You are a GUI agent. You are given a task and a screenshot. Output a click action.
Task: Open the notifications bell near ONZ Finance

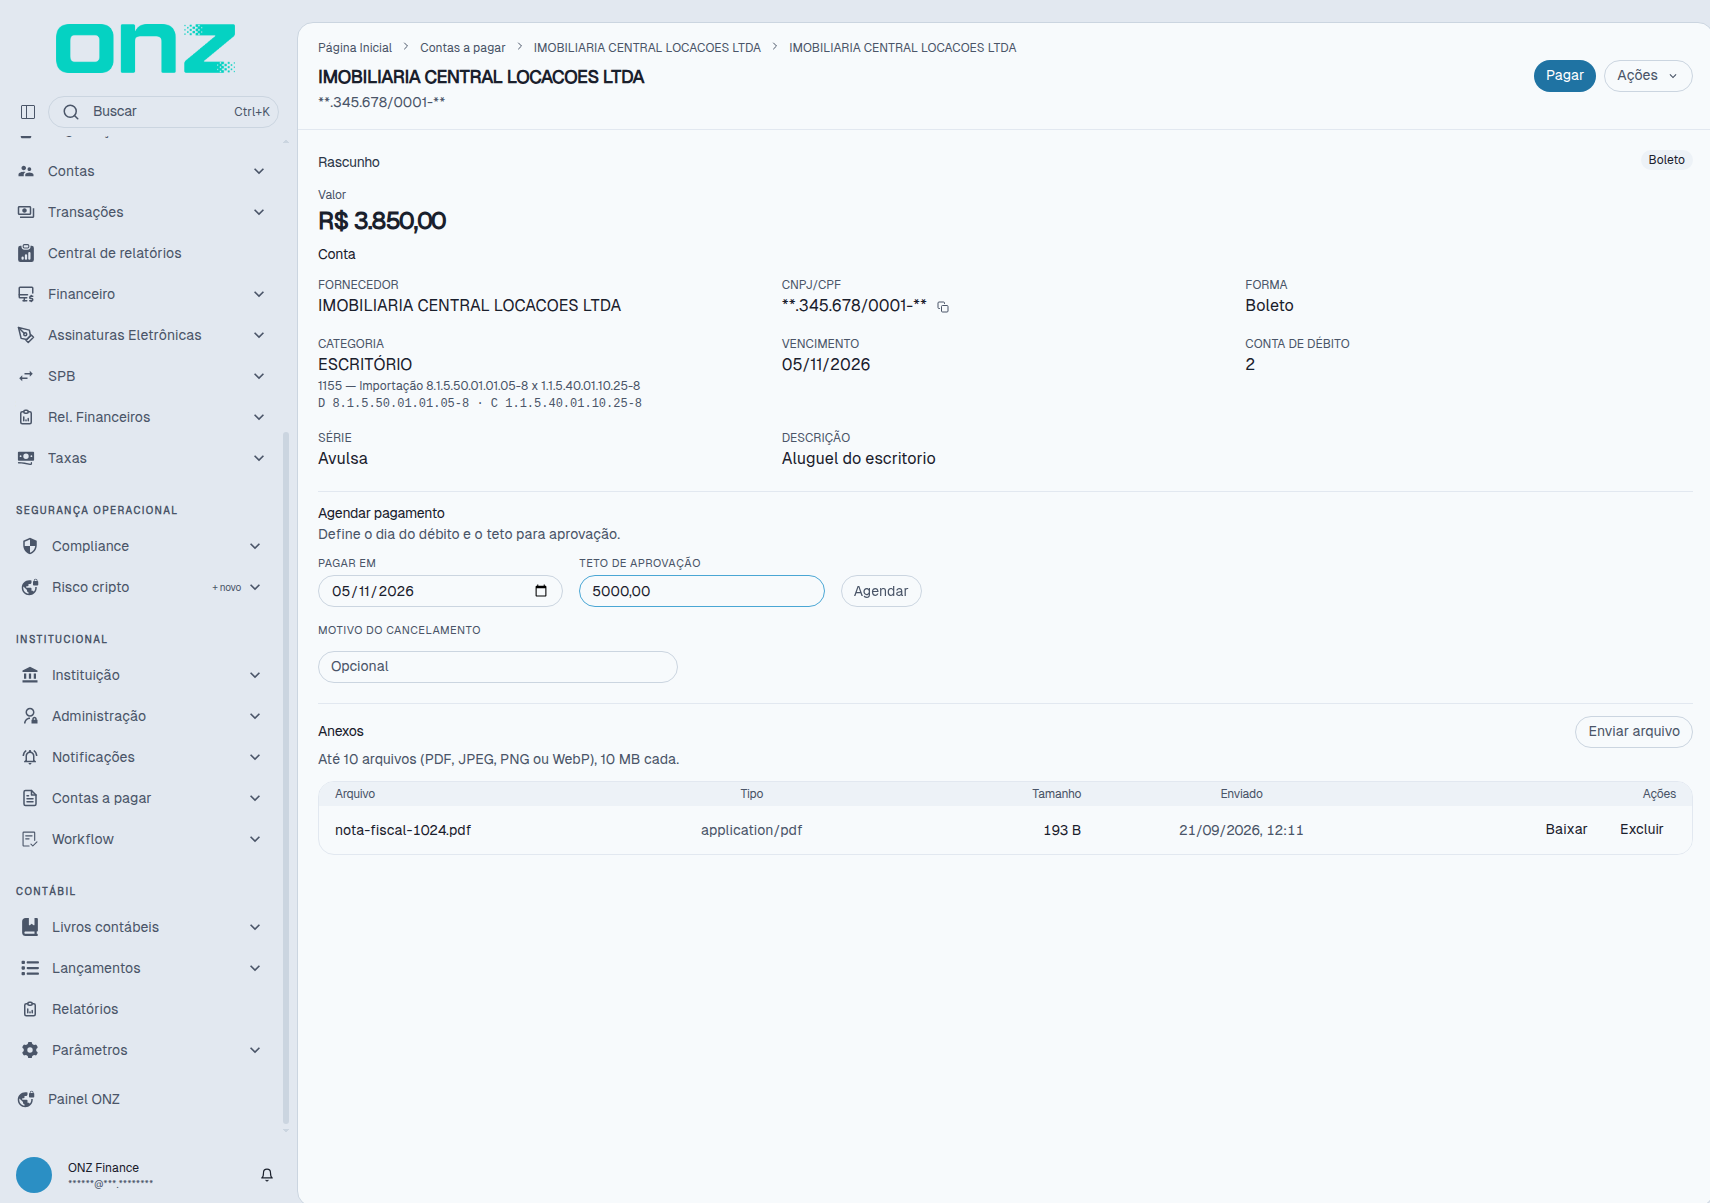tap(267, 1175)
